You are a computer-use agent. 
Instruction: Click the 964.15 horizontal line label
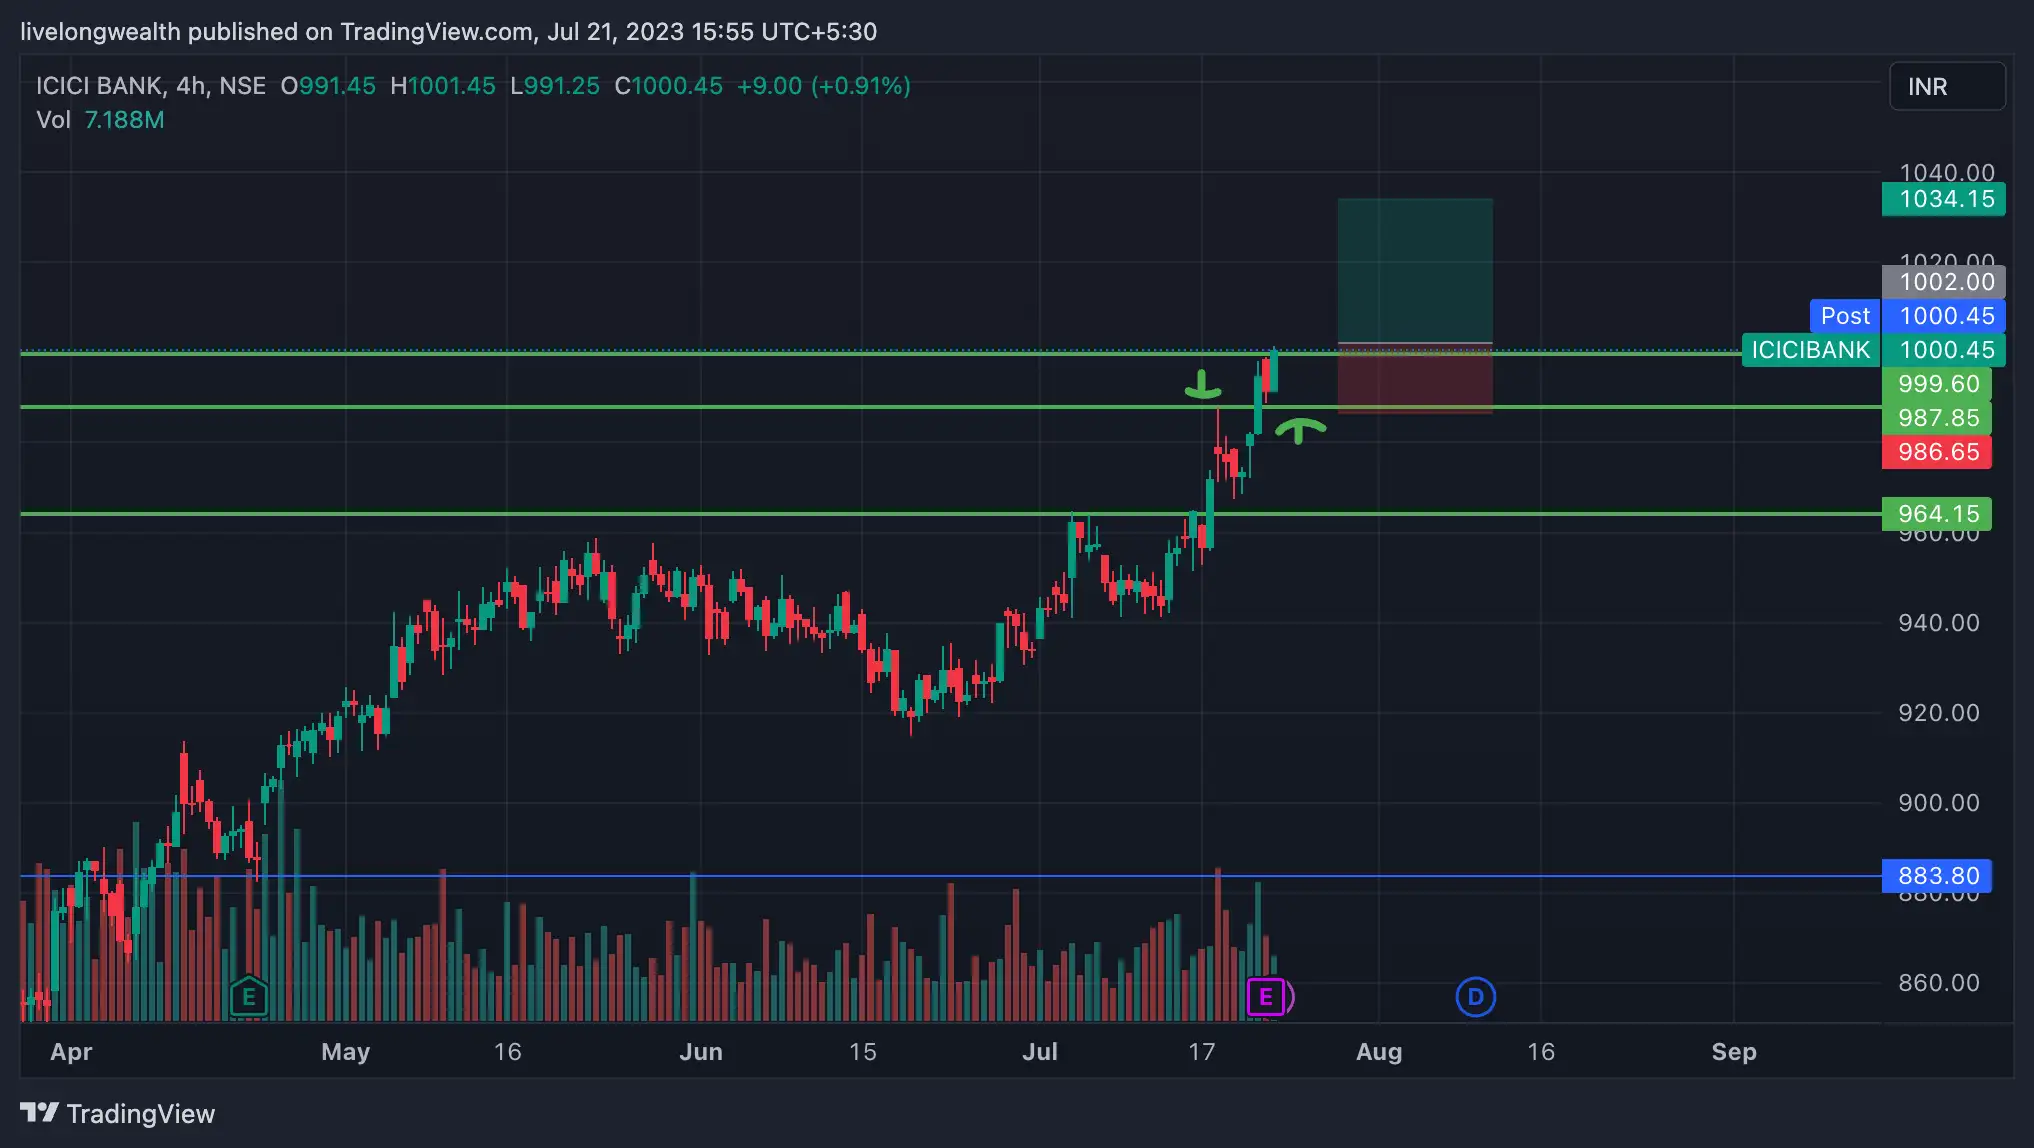1936,514
